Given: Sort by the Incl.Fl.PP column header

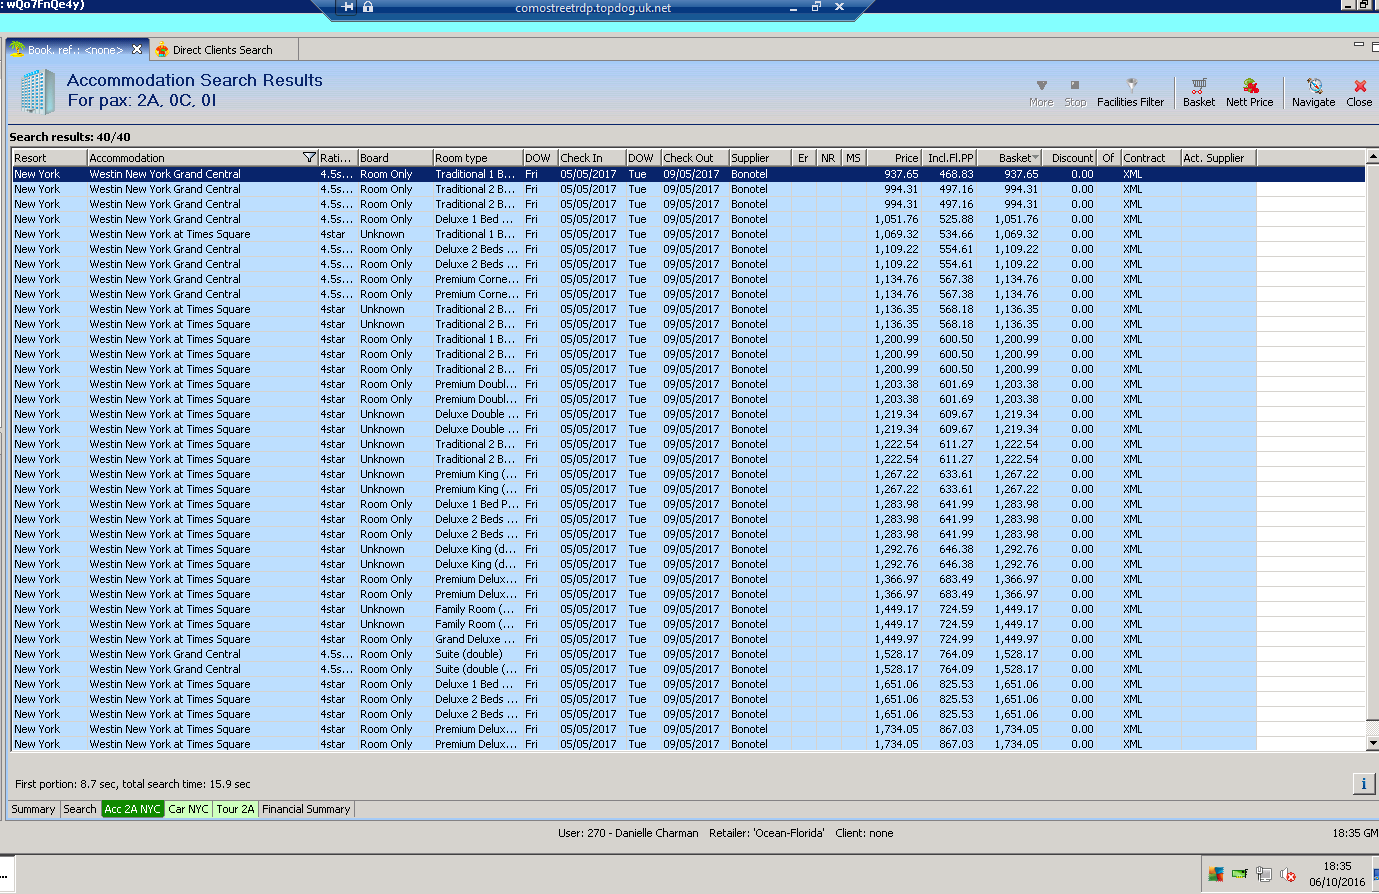Looking at the screenshot, I should [949, 158].
